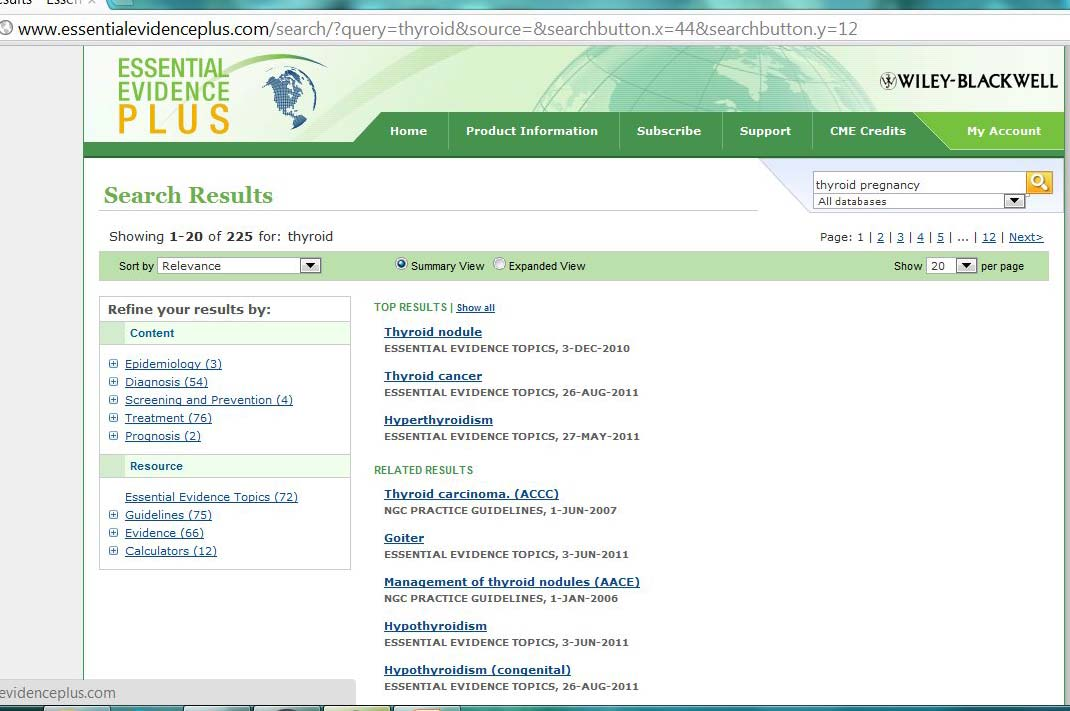Open Hypothyroidism (congenital) result
Viewport: 1070px width, 711px height.
477,669
